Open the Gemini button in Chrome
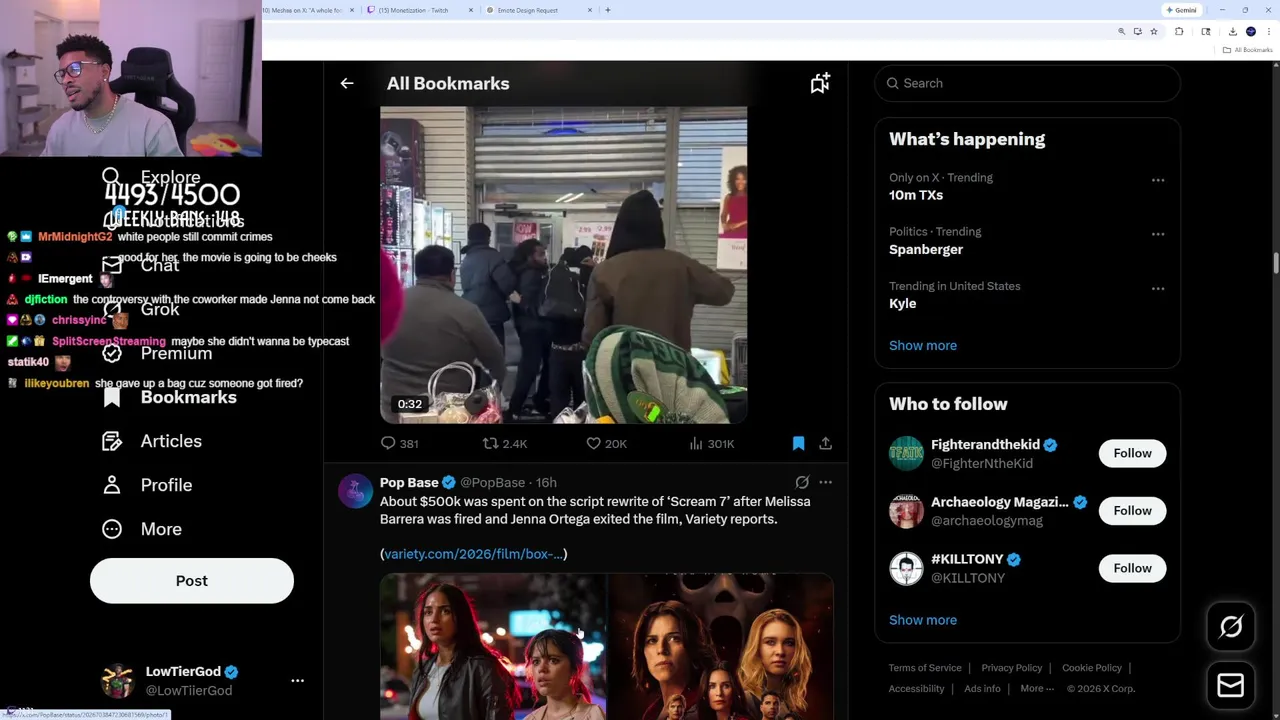 [1181, 10]
